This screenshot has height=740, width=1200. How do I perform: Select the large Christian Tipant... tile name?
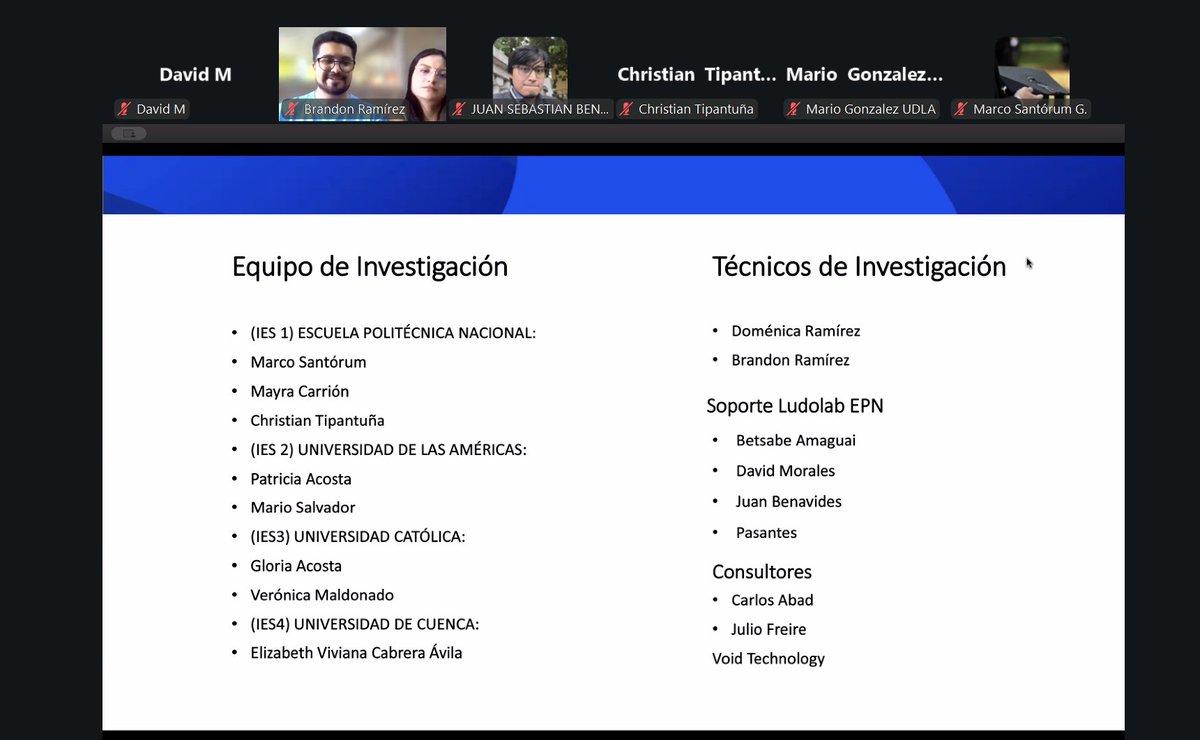[x=697, y=74]
